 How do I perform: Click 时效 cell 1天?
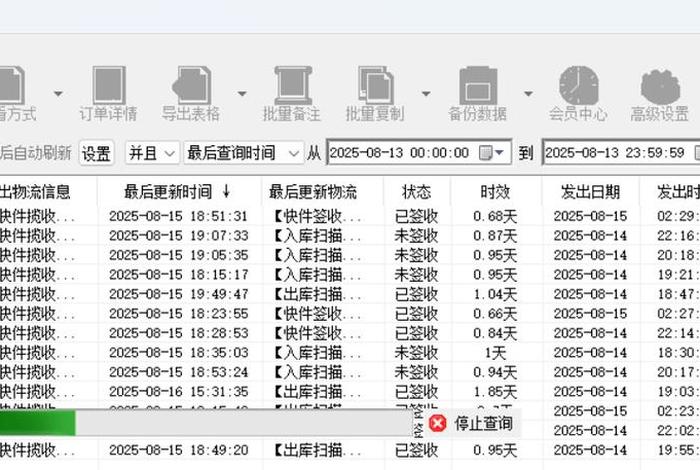click(496, 353)
